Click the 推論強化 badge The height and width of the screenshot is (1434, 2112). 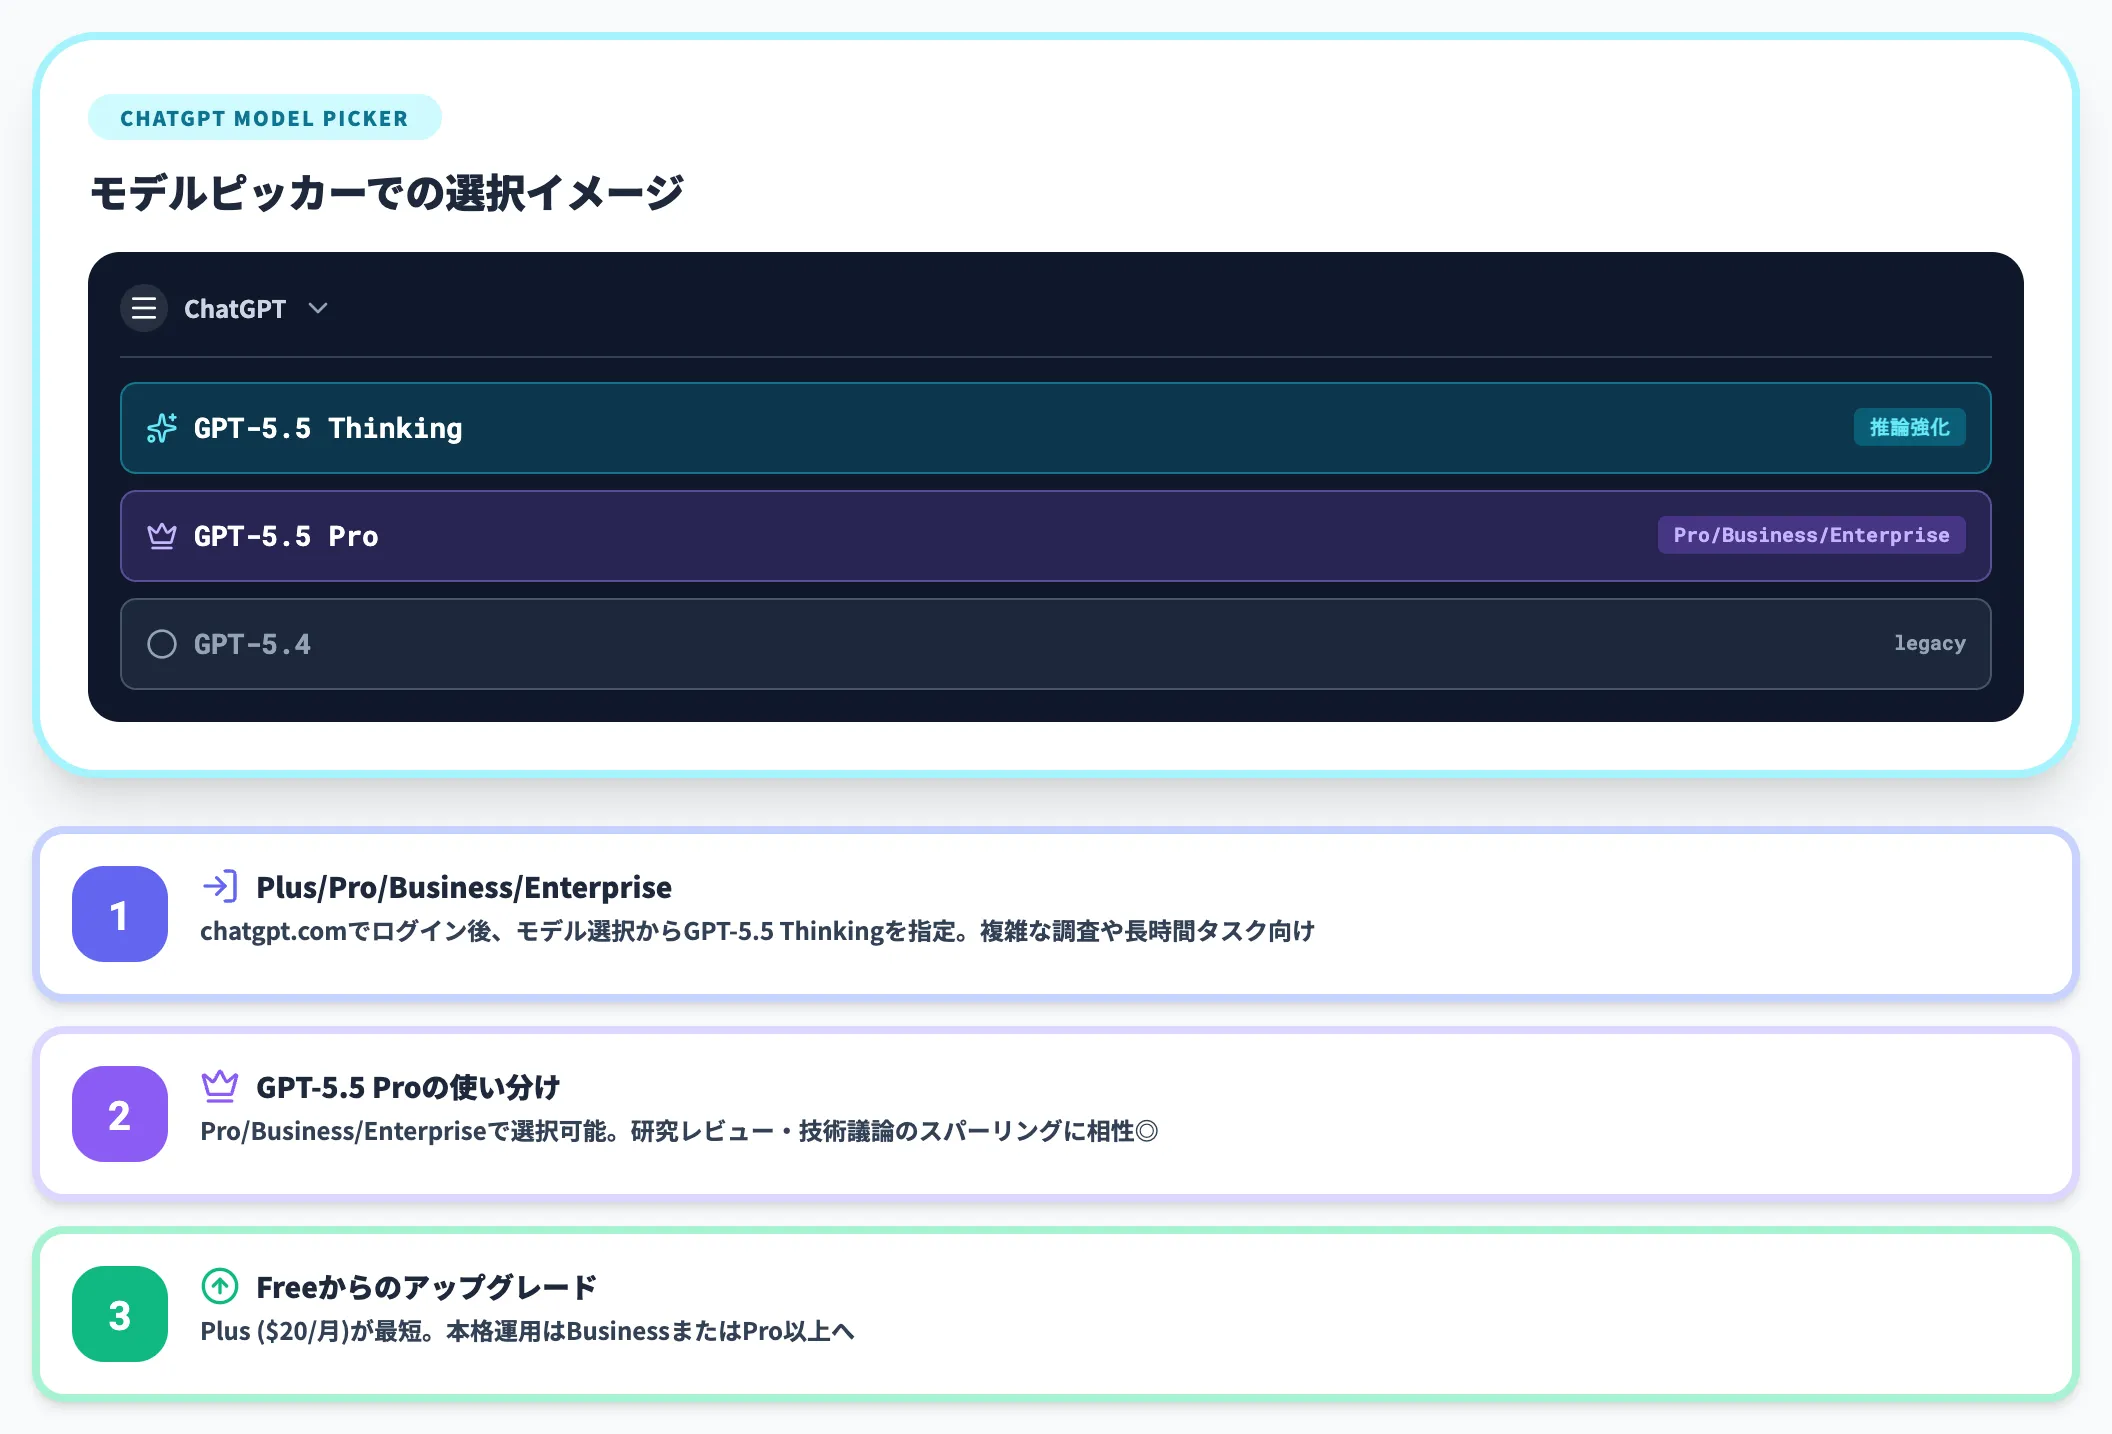[1909, 427]
